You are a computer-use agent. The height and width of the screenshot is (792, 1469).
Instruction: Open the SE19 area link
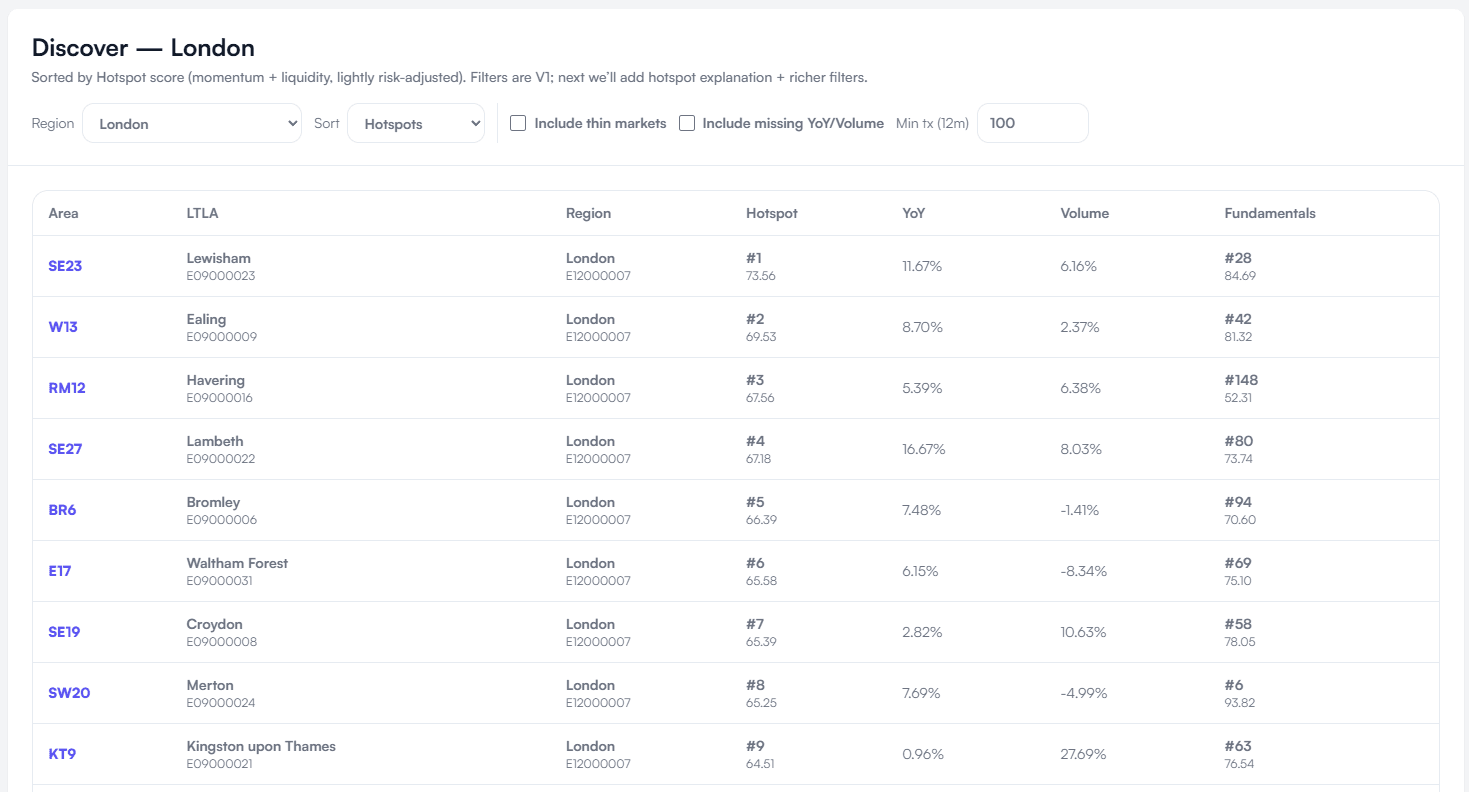click(x=64, y=632)
